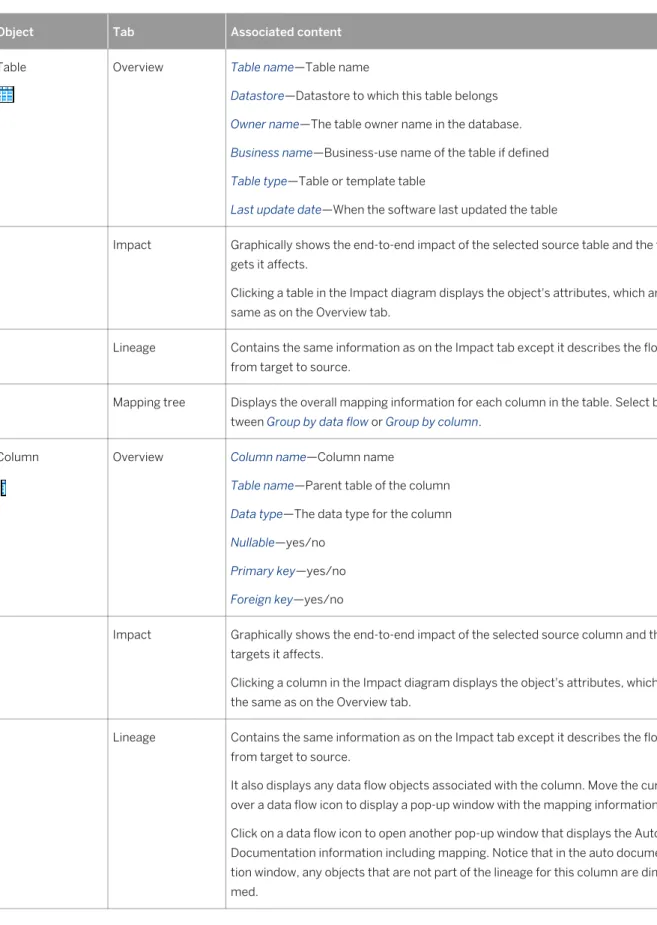
Task: Click paragraph starting 'Clicking a table in the Impact'
Action: pos(444,303)
